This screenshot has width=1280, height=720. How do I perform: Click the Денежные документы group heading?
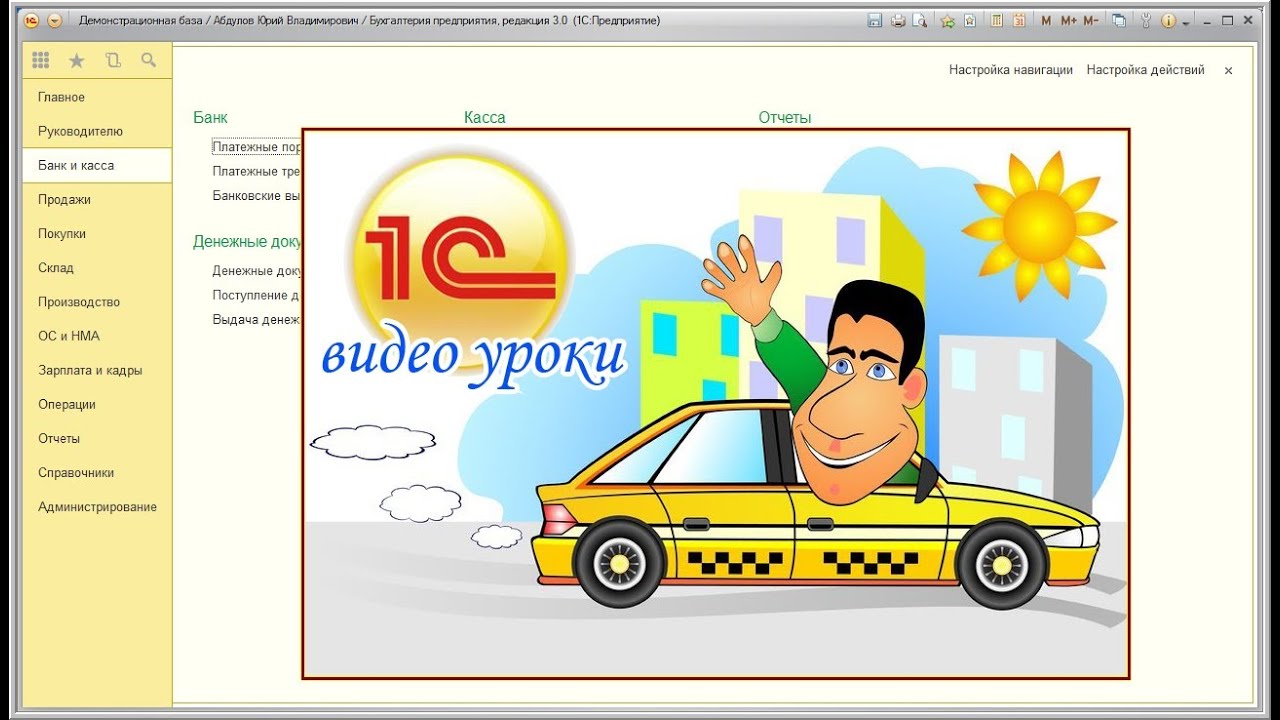pyautogui.click(x=247, y=241)
